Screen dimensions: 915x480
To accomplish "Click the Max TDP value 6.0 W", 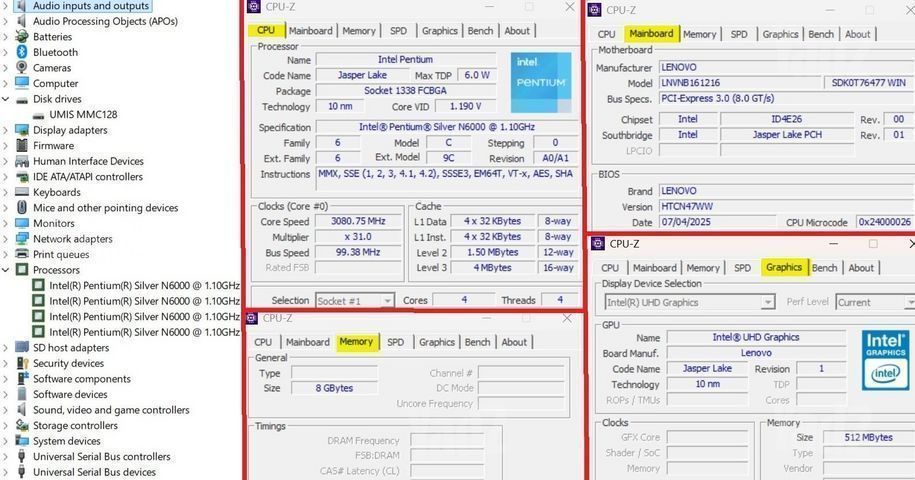I will pos(477,75).
